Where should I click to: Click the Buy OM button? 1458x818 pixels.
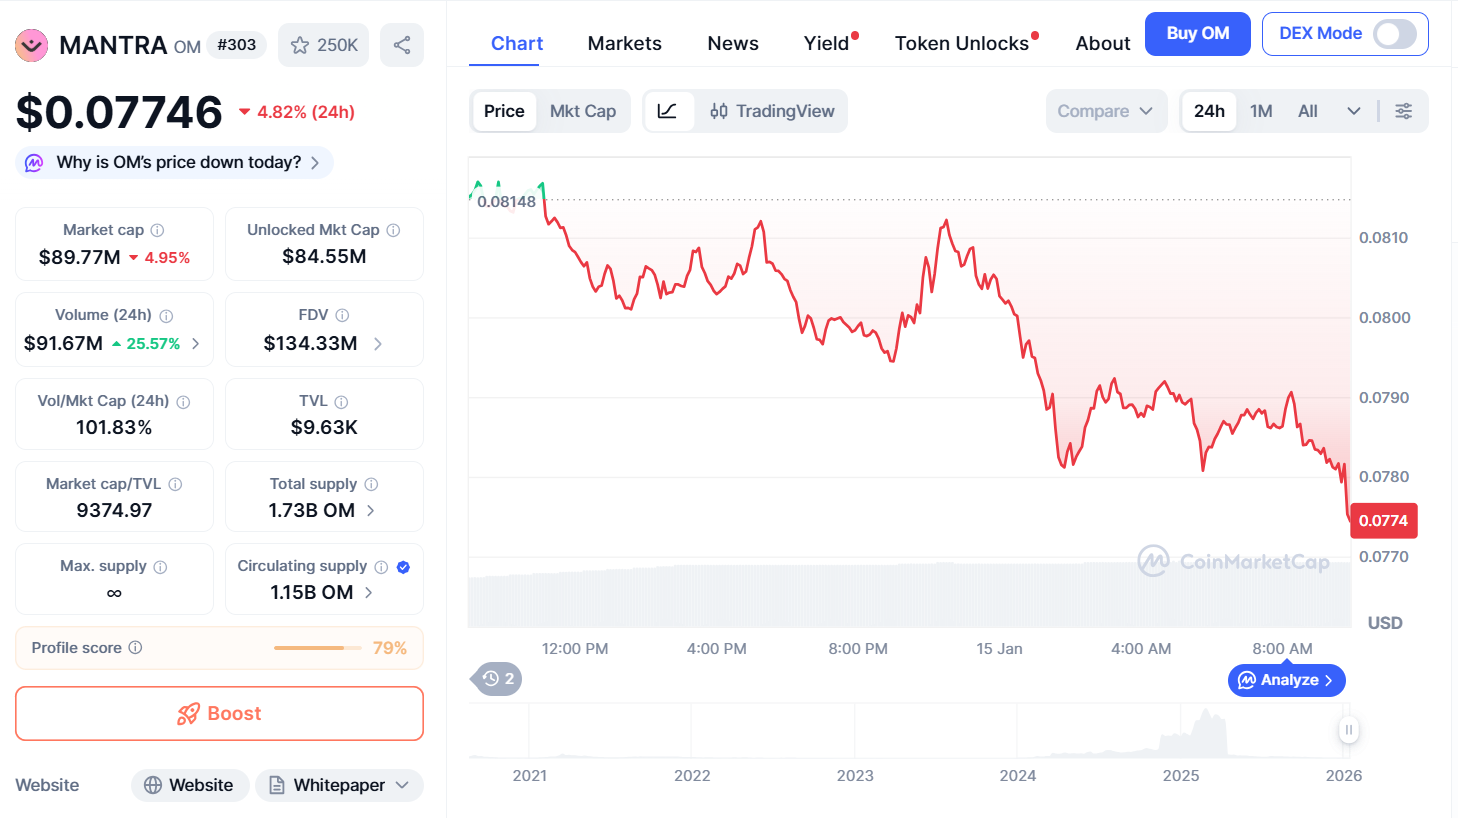(x=1197, y=33)
